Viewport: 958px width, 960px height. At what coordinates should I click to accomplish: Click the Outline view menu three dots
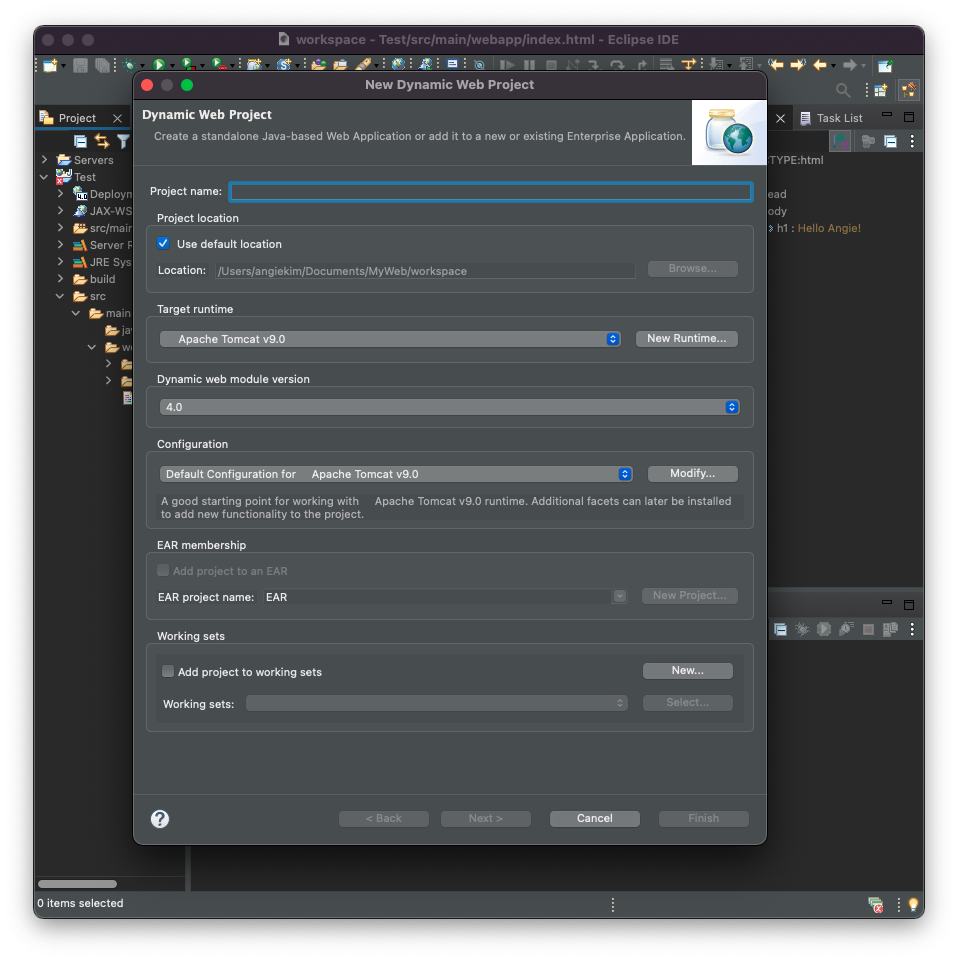(912, 141)
